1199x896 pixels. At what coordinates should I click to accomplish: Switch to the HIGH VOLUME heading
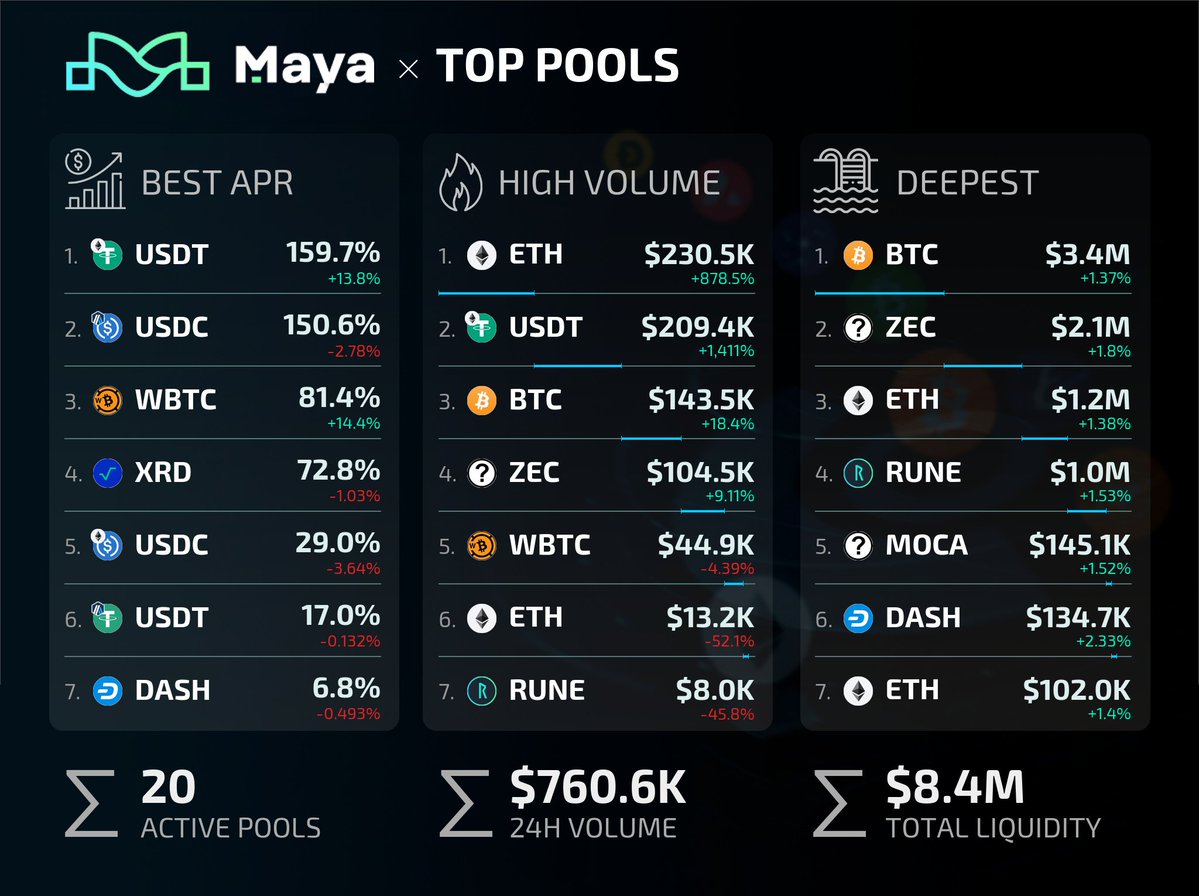[x=609, y=183]
